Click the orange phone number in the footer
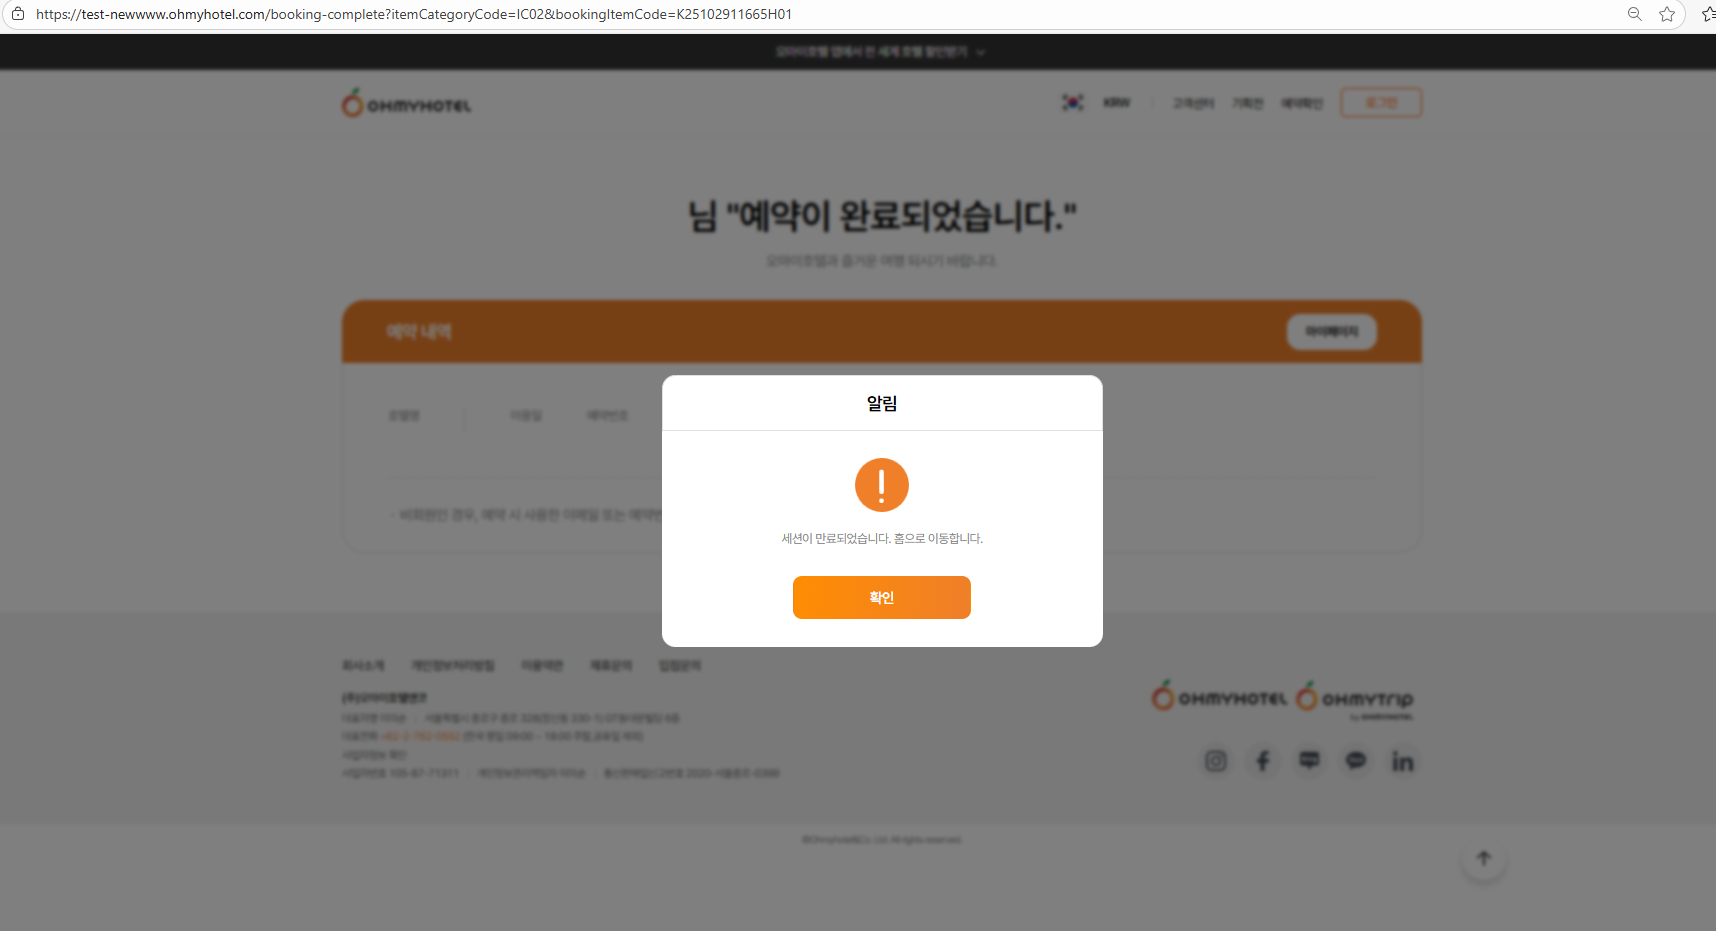 (x=421, y=736)
